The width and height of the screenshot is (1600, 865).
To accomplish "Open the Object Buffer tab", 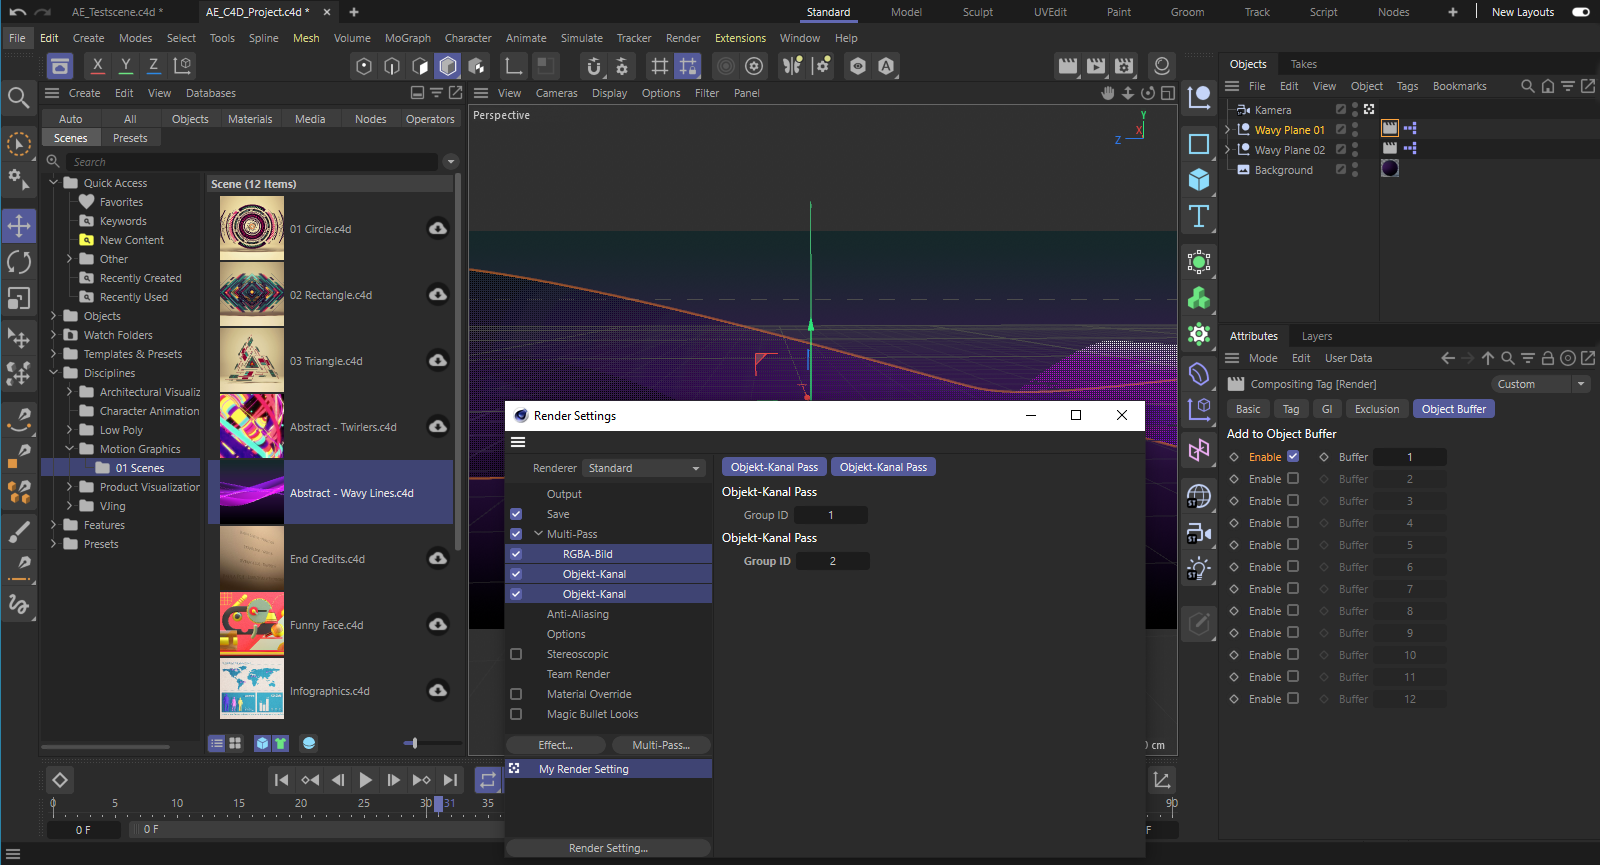I will (1453, 409).
